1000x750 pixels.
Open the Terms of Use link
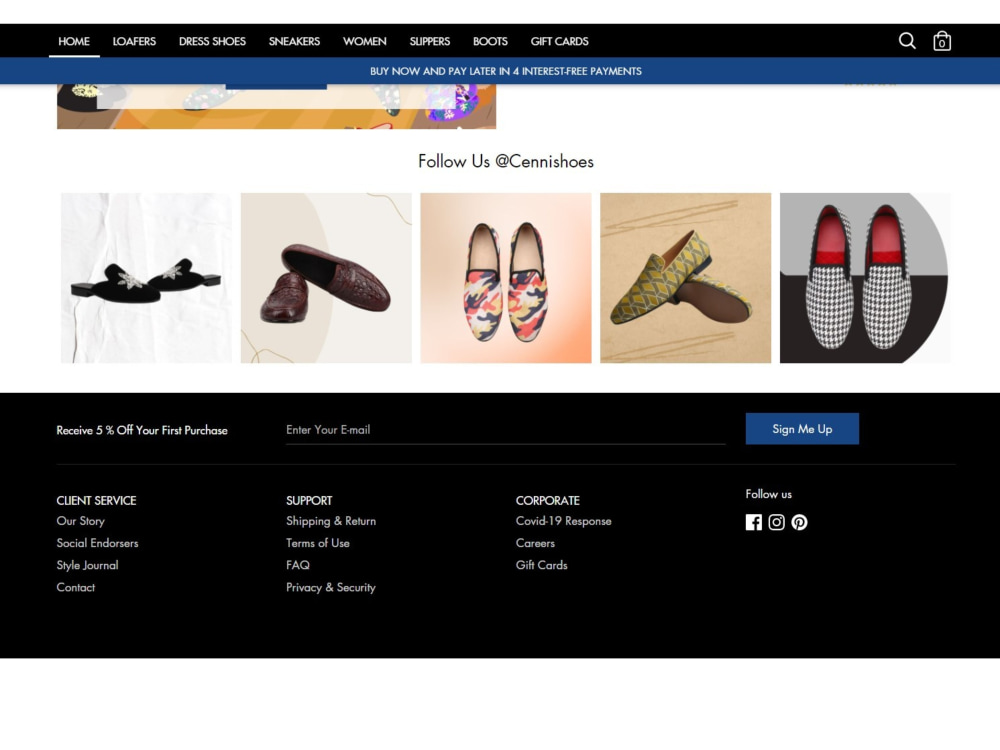coord(318,543)
